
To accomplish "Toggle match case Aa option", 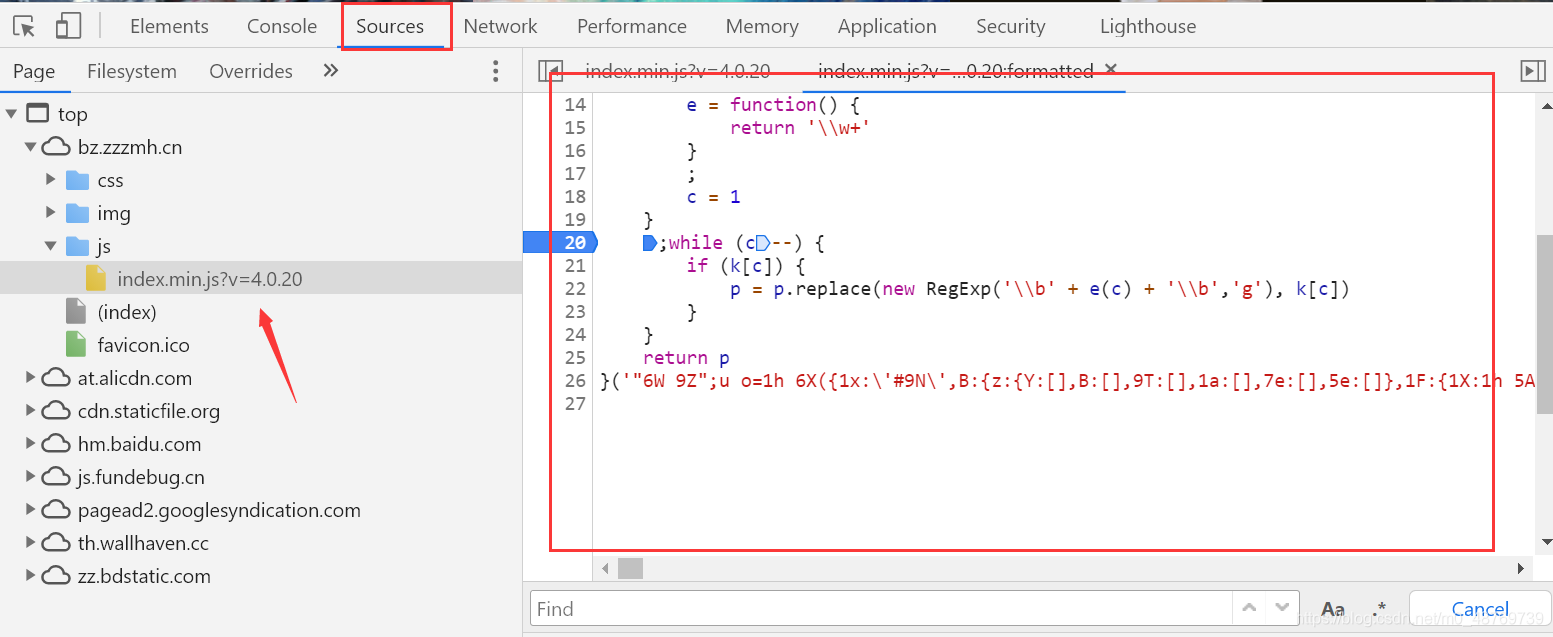I will tap(1333, 609).
